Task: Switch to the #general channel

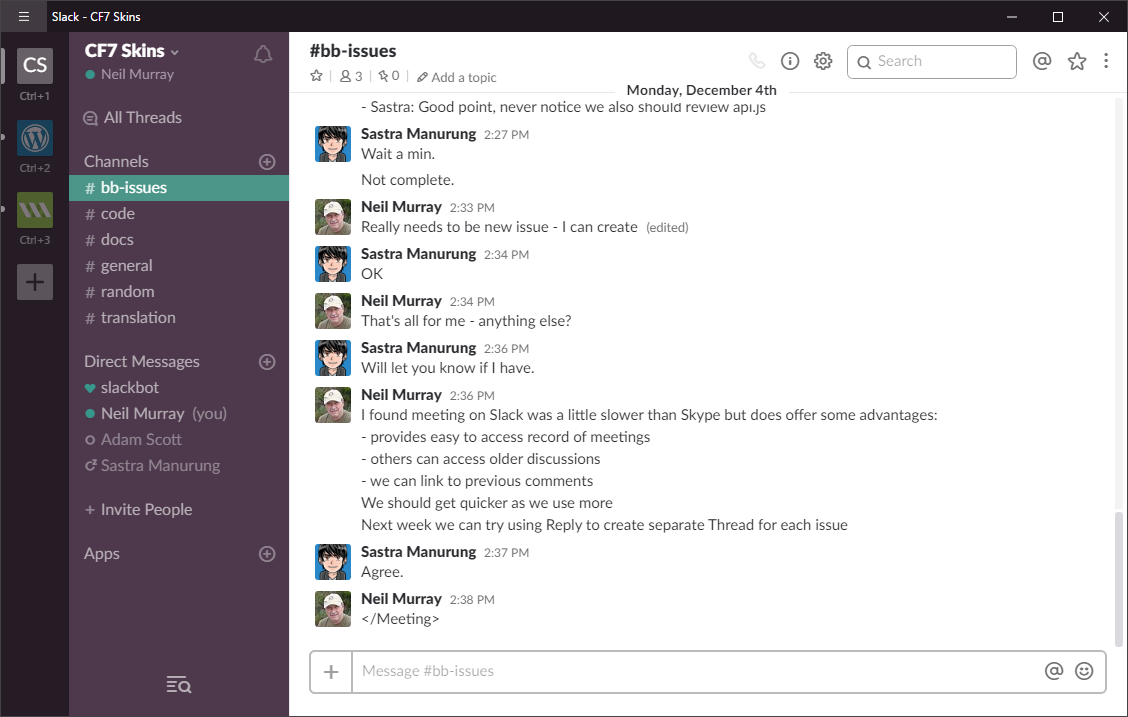Action: tap(126, 266)
